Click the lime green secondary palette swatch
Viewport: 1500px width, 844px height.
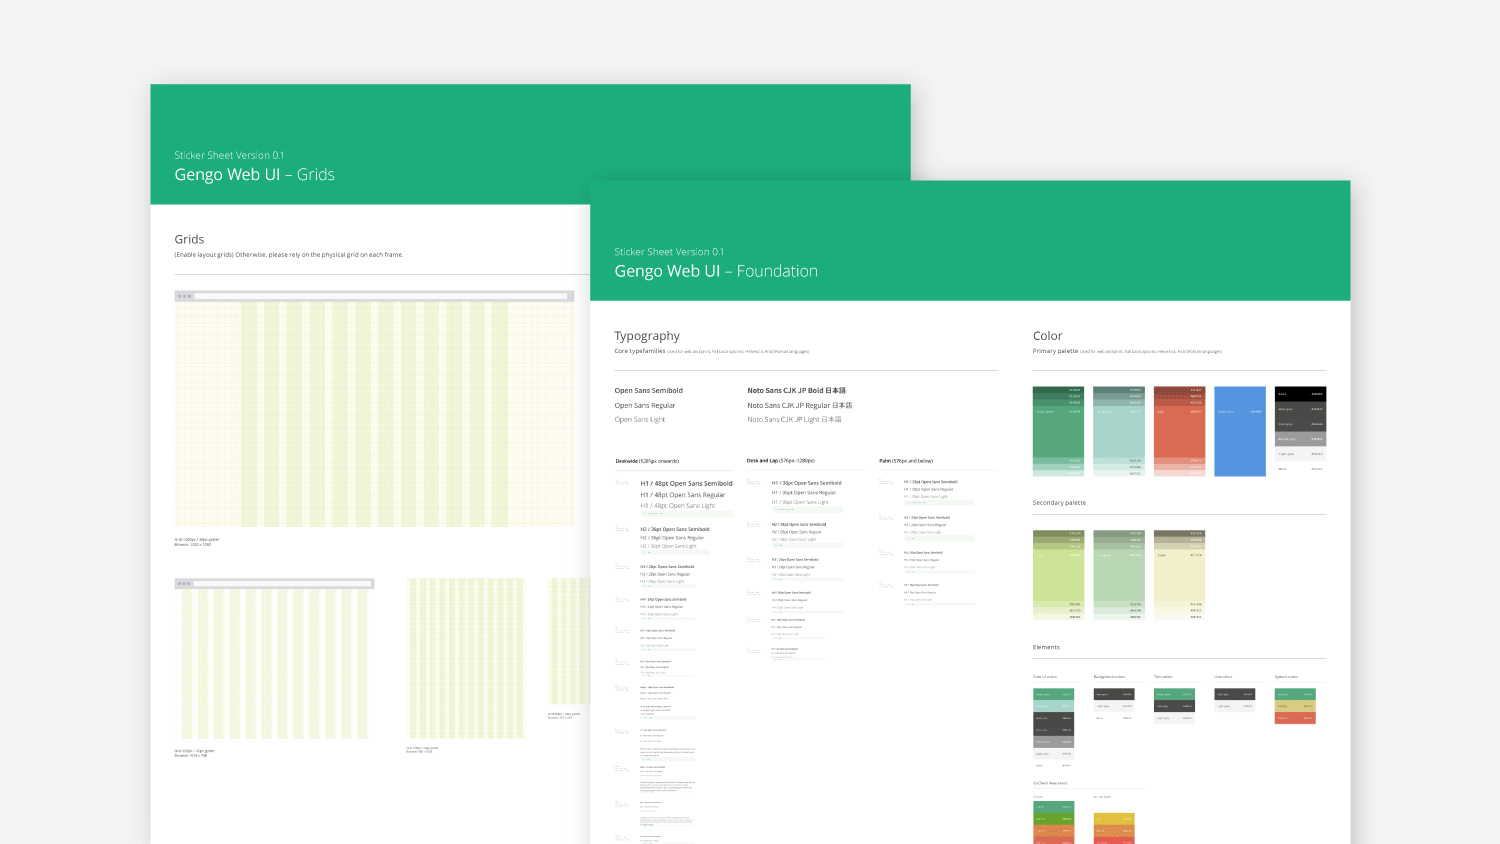click(x=1058, y=575)
